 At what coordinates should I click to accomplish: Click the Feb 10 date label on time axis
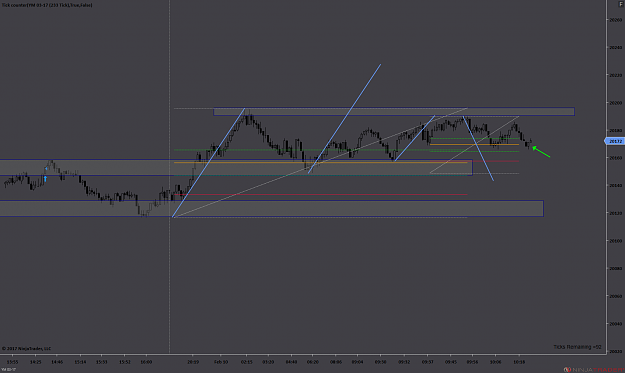[x=221, y=362]
